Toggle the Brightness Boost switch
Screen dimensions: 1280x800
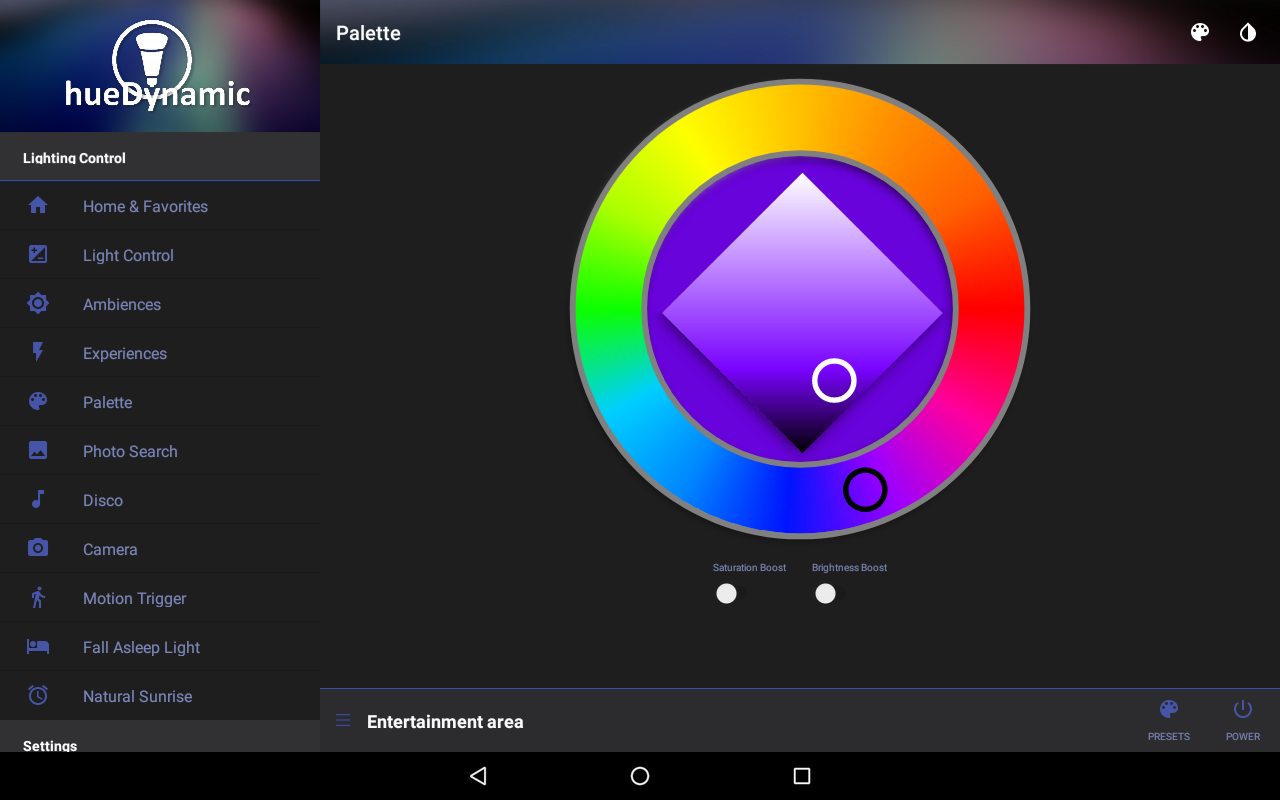(829, 594)
